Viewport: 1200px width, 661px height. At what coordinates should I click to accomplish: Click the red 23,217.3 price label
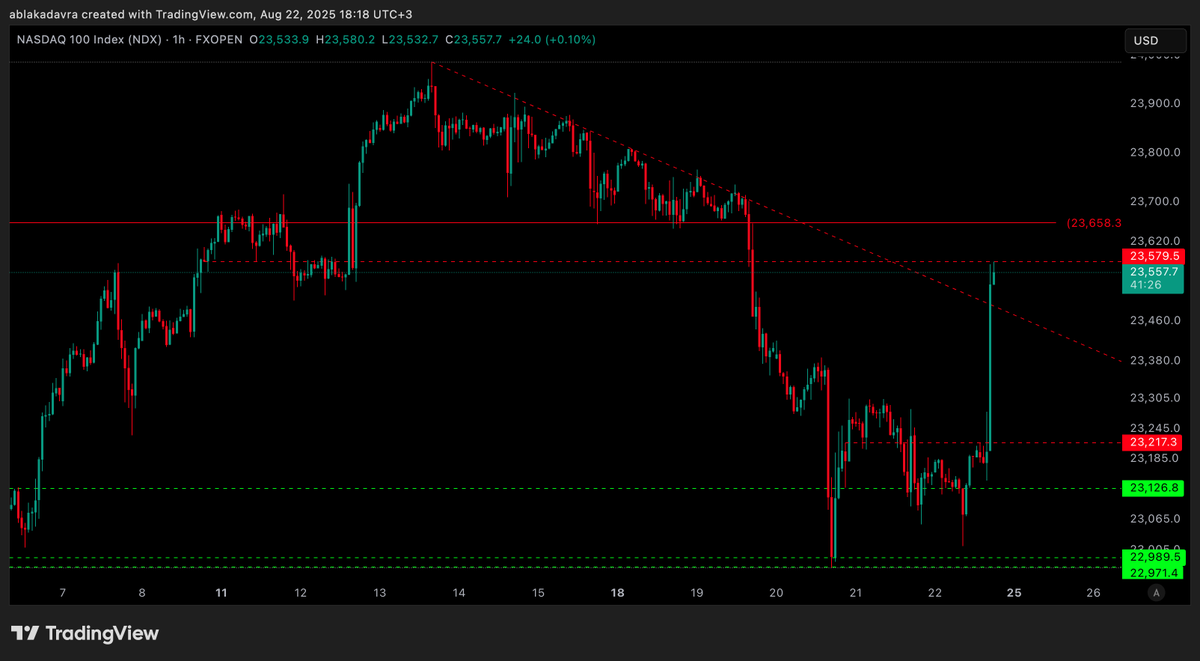pos(1154,442)
